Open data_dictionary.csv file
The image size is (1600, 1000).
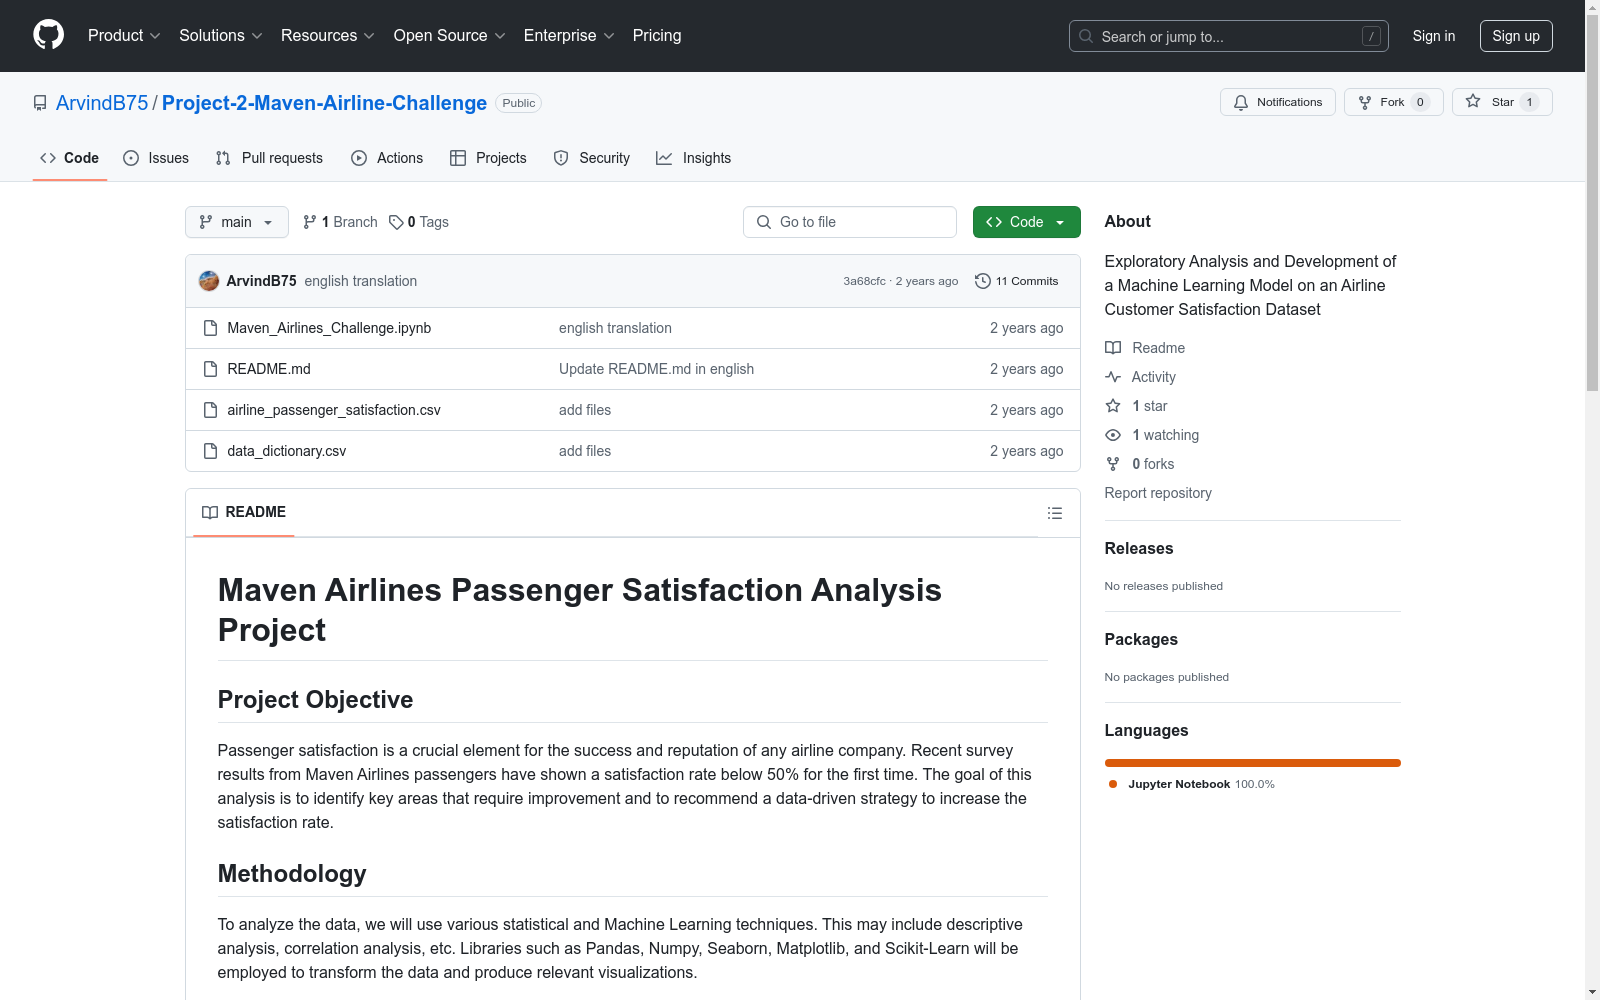click(x=287, y=451)
